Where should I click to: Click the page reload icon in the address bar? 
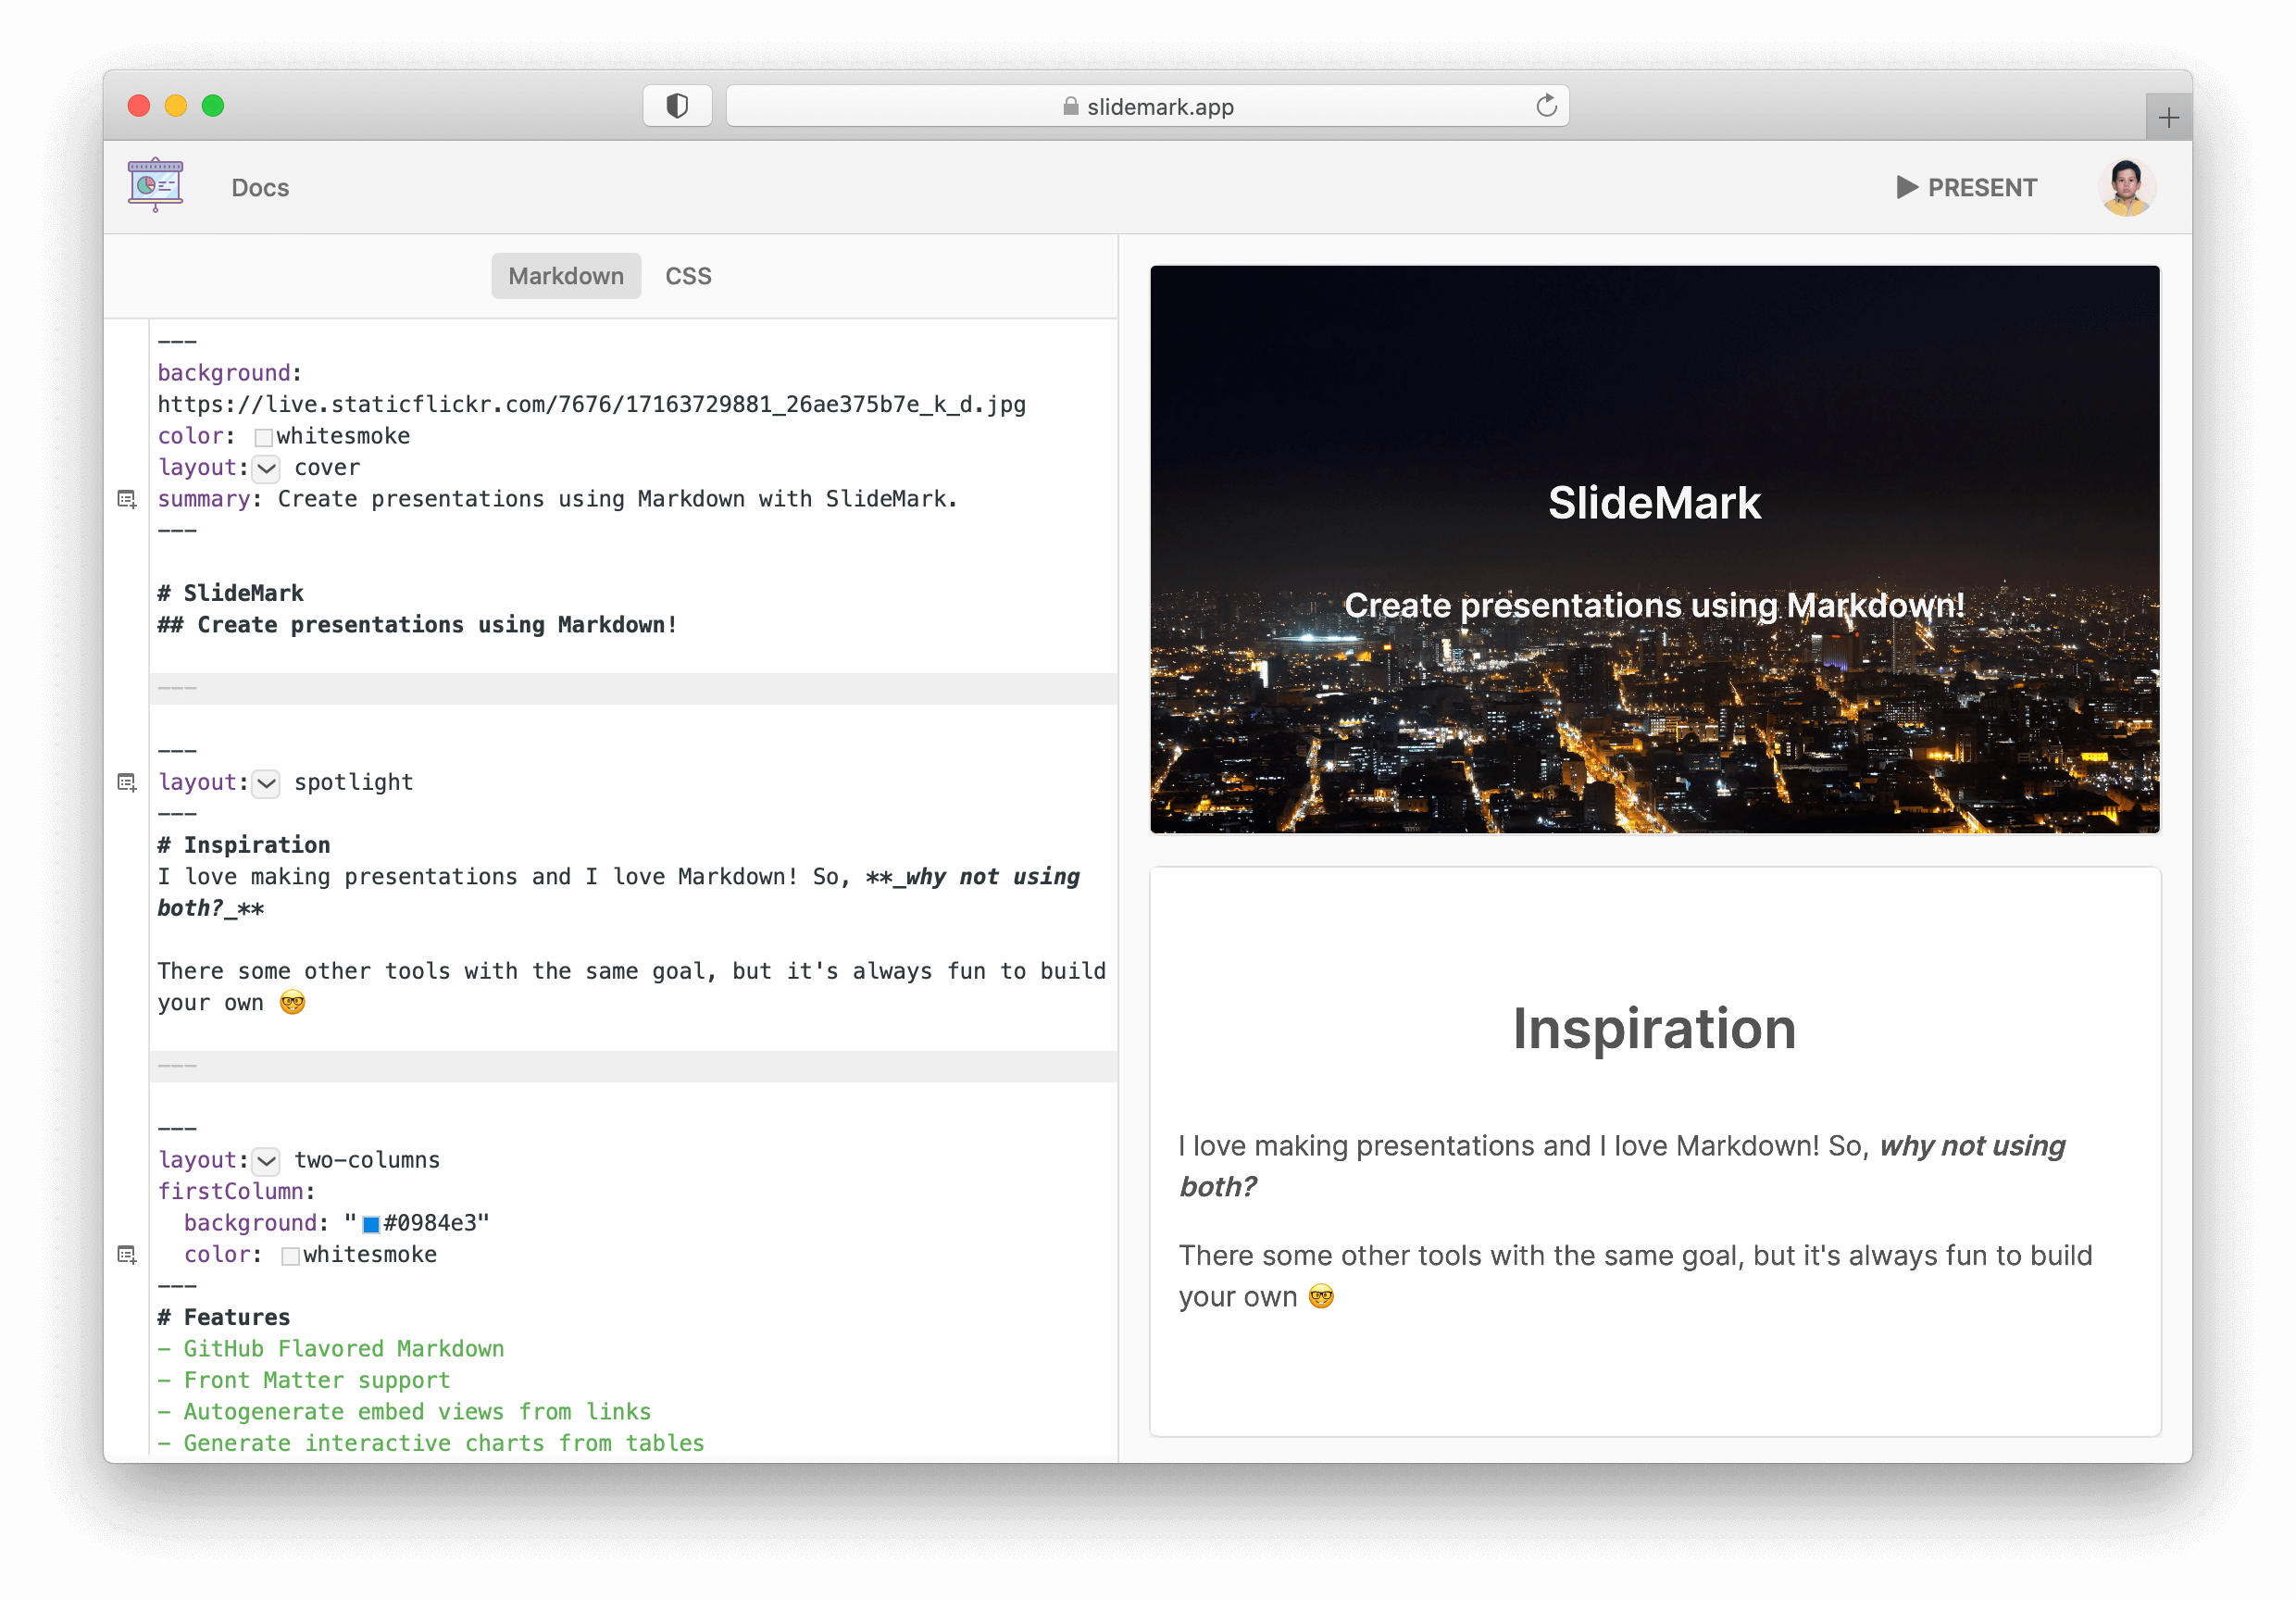click(x=1546, y=105)
